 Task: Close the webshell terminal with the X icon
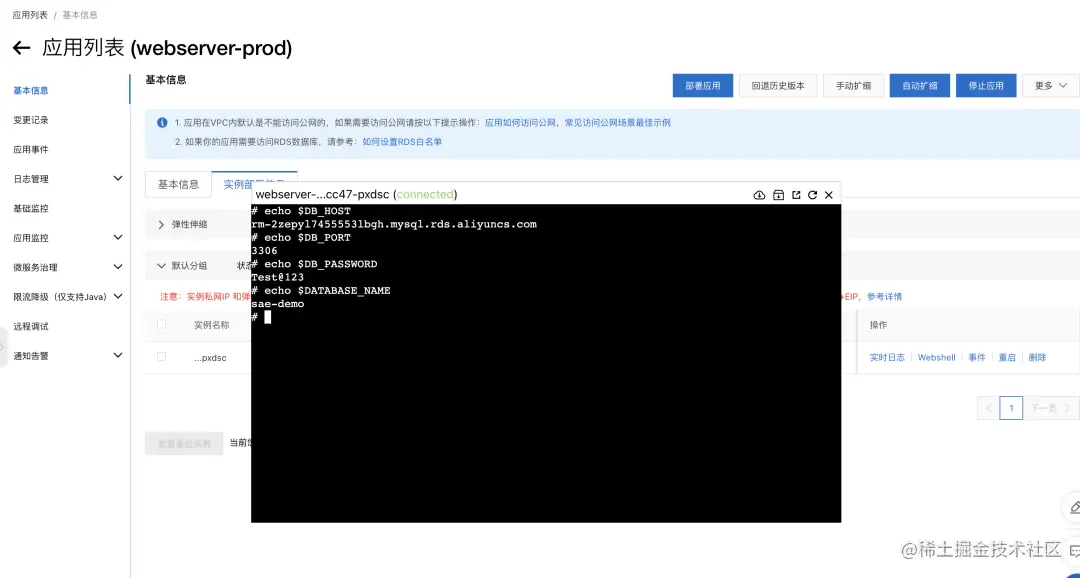tap(829, 195)
